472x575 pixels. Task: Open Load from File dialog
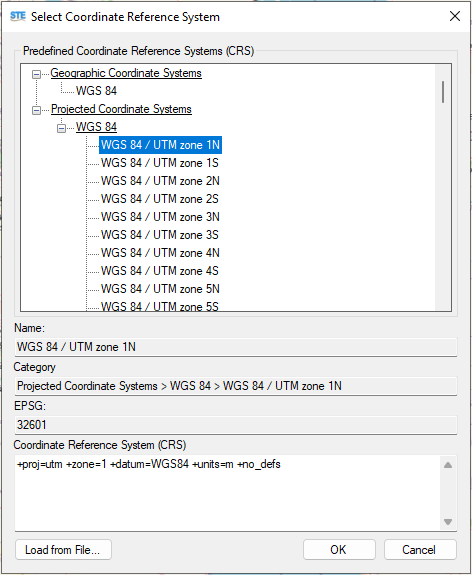click(x=63, y=549)
